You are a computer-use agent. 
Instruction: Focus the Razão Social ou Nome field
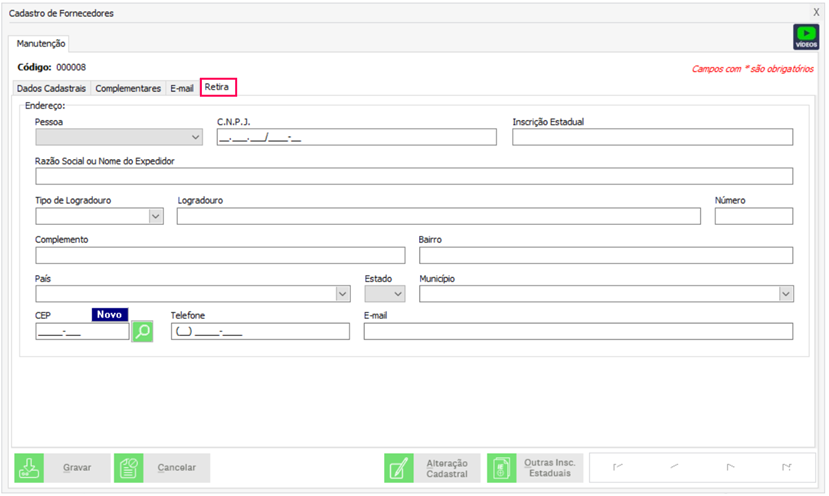coord(413,177)
